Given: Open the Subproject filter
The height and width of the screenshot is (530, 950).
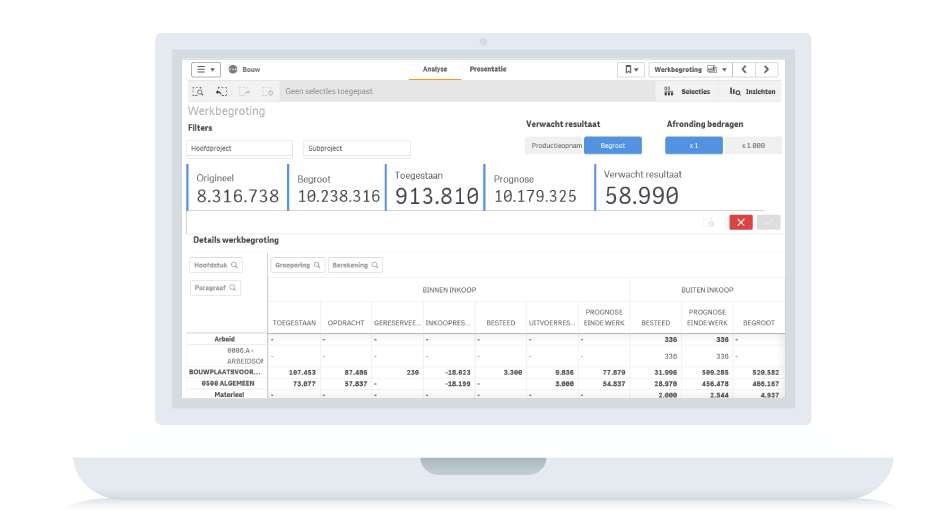Looking at the screenshot, I should [x=356, y=148].
